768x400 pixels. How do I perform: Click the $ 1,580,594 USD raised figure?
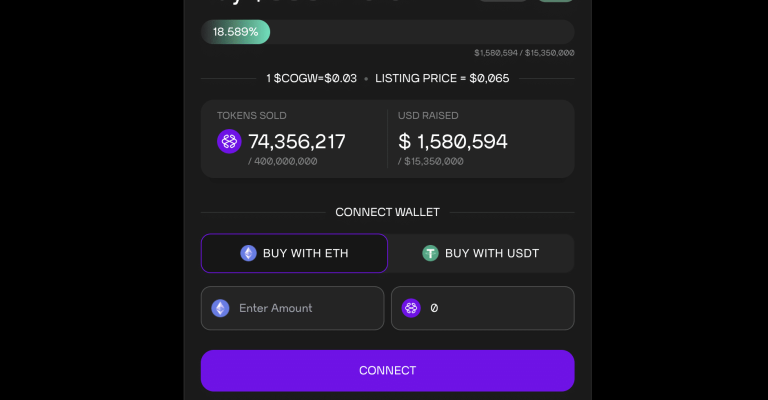[x=453, y=141]
